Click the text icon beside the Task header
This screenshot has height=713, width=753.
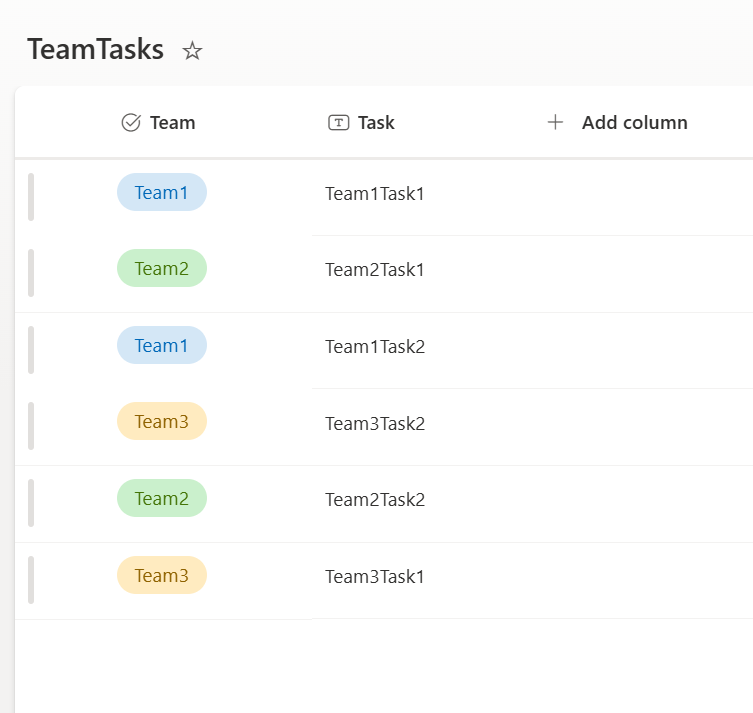[x=338, y=123]
